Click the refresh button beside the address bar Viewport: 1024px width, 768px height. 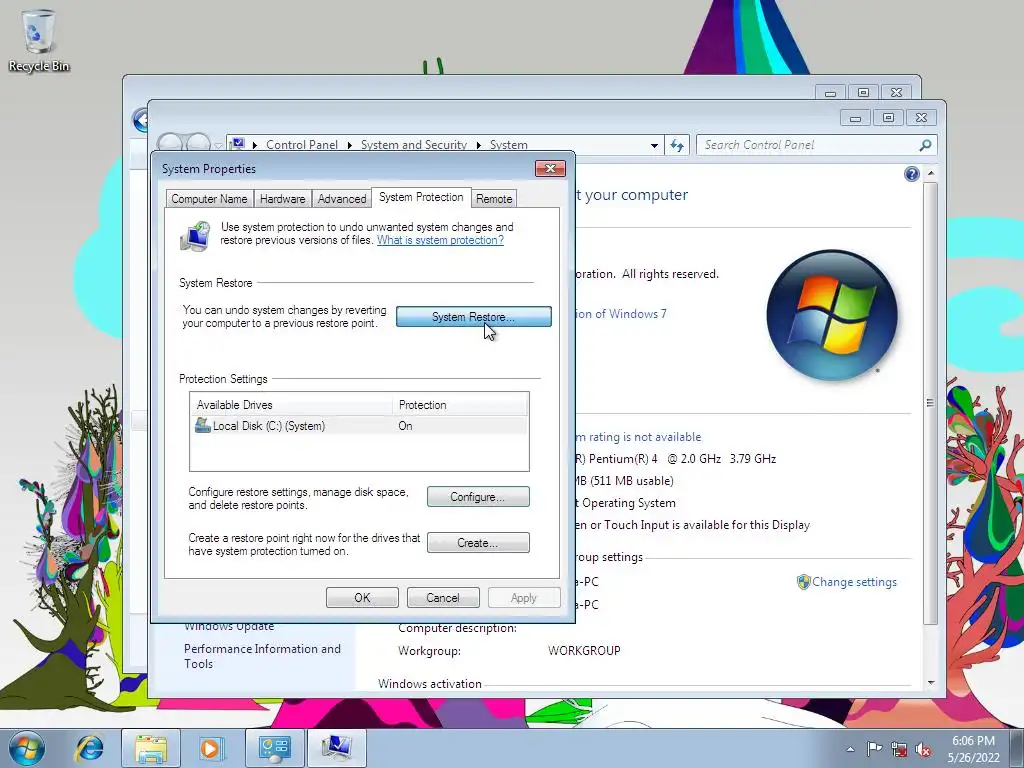(x=677, y=145)
